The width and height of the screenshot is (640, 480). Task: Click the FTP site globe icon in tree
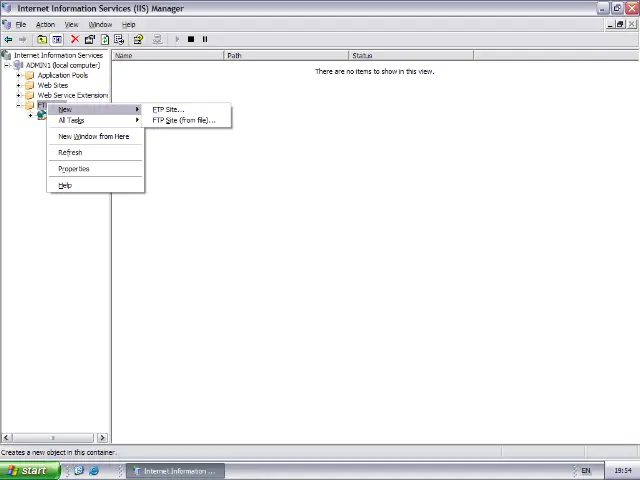coord(41,115)
